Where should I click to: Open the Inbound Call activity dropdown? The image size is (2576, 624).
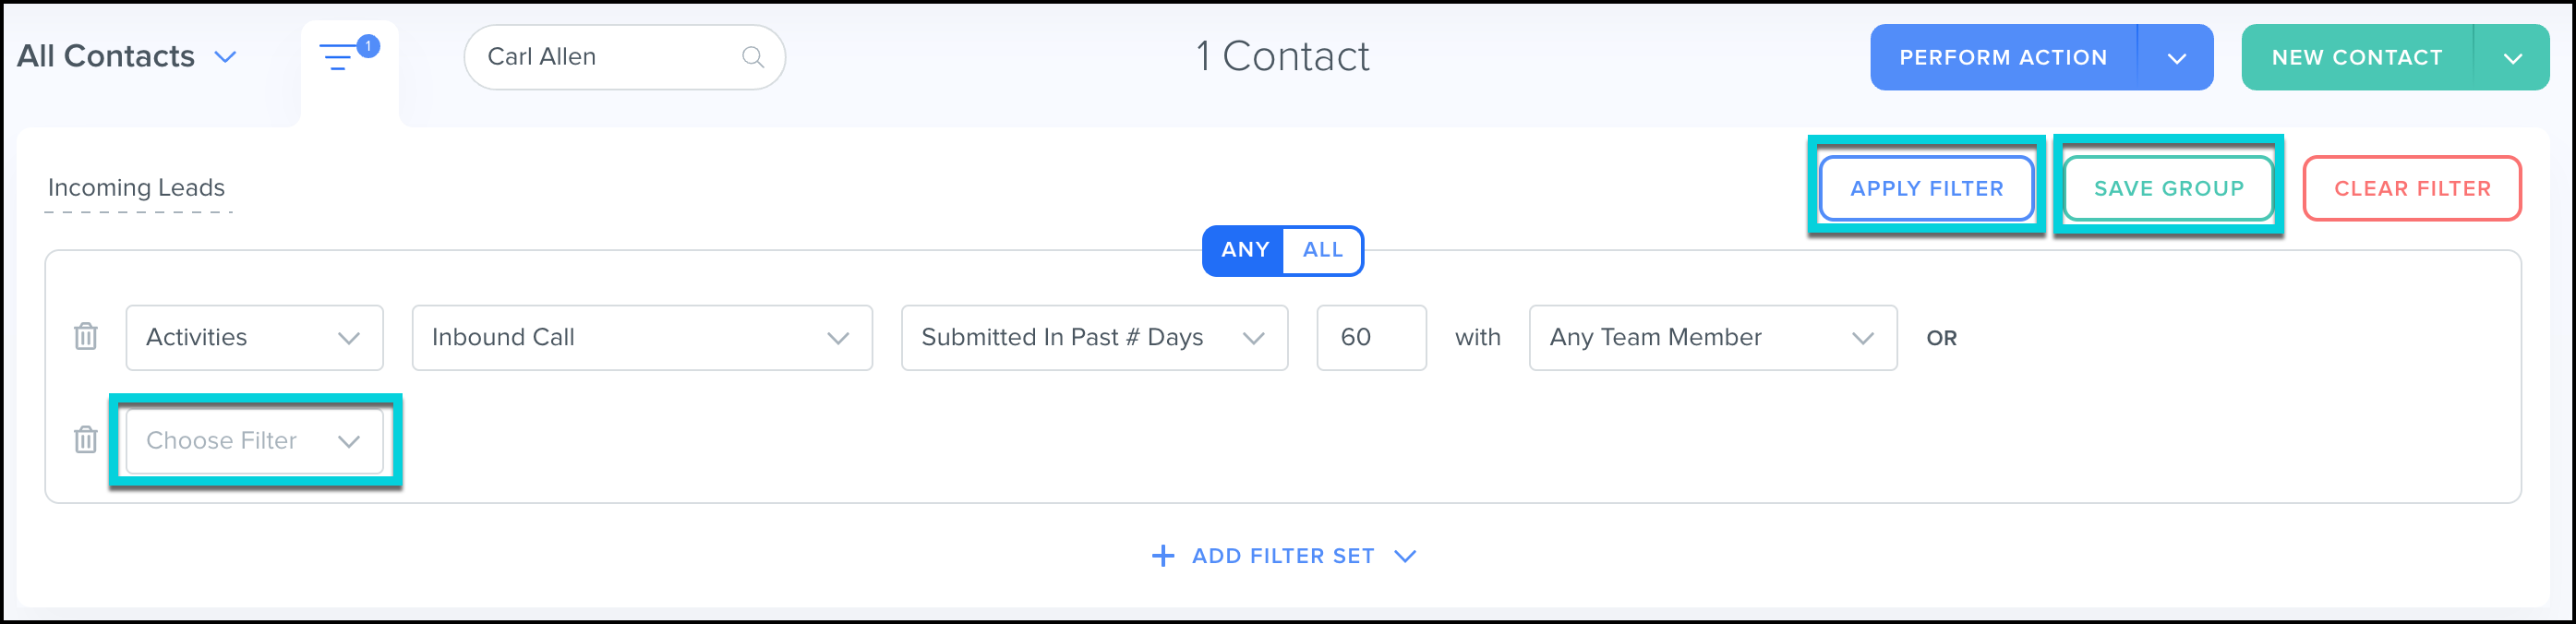click(x=641, y=338)
